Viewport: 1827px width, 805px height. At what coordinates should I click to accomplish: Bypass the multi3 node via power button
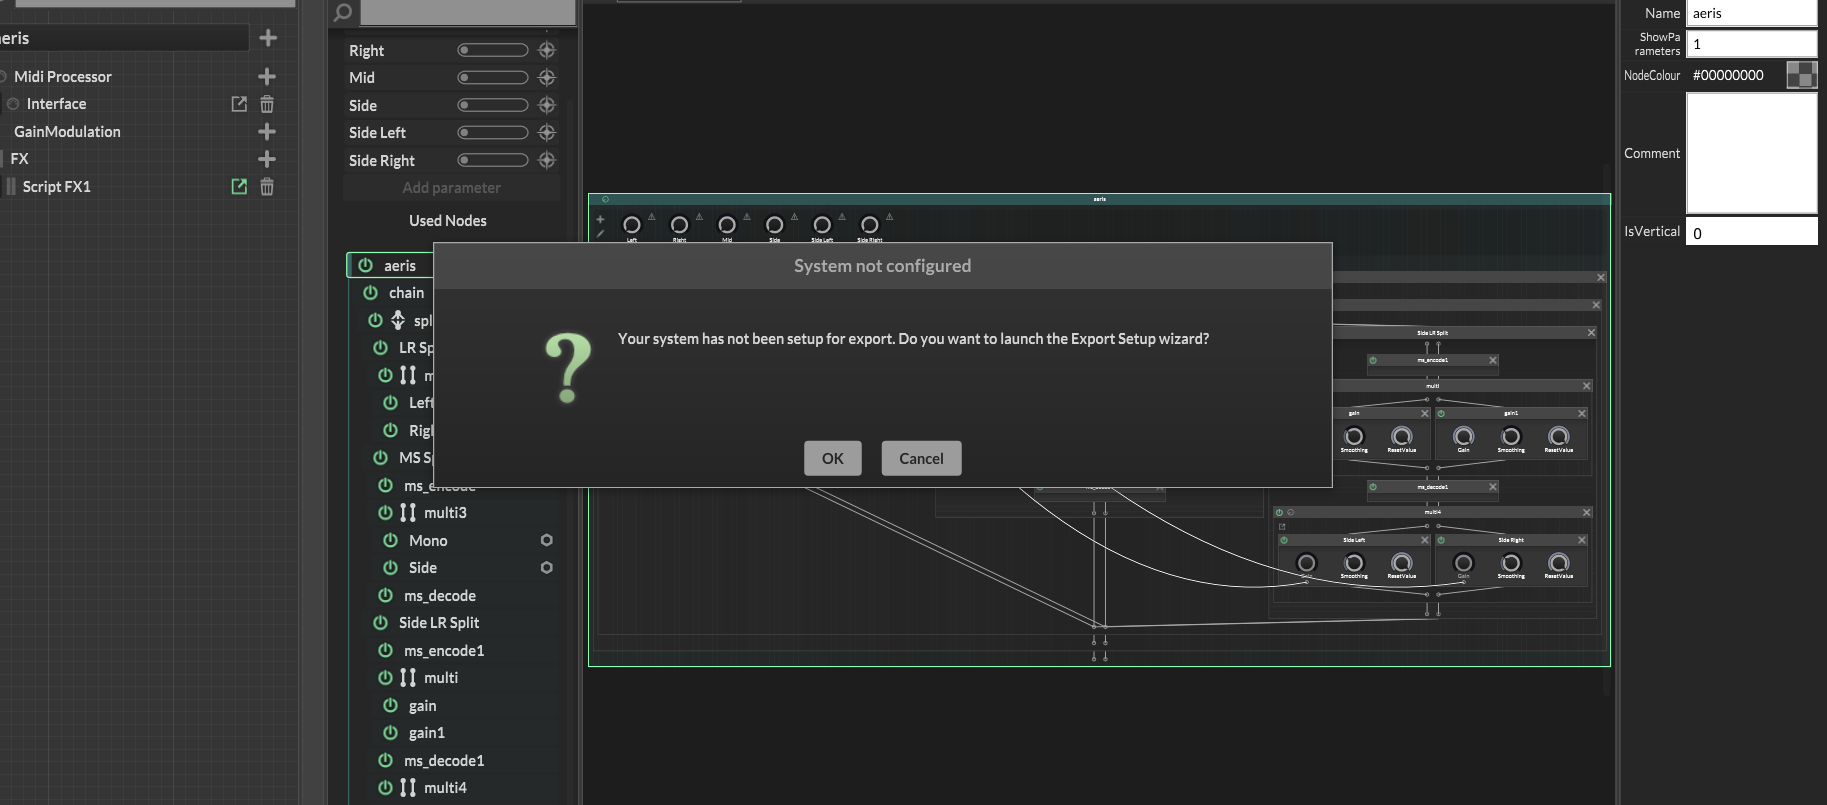(385, 512)
